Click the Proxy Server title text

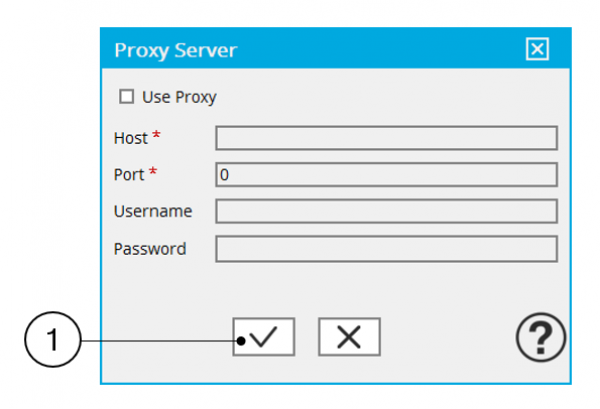[x=175, y=50]
